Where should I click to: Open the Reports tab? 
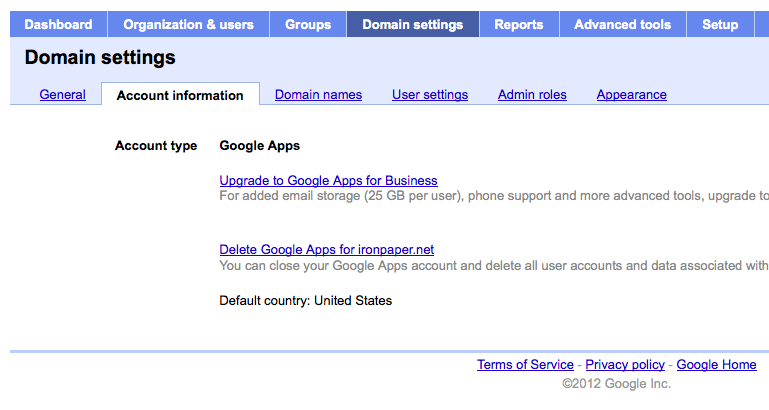pyautogui.click(x=519, y=25)
